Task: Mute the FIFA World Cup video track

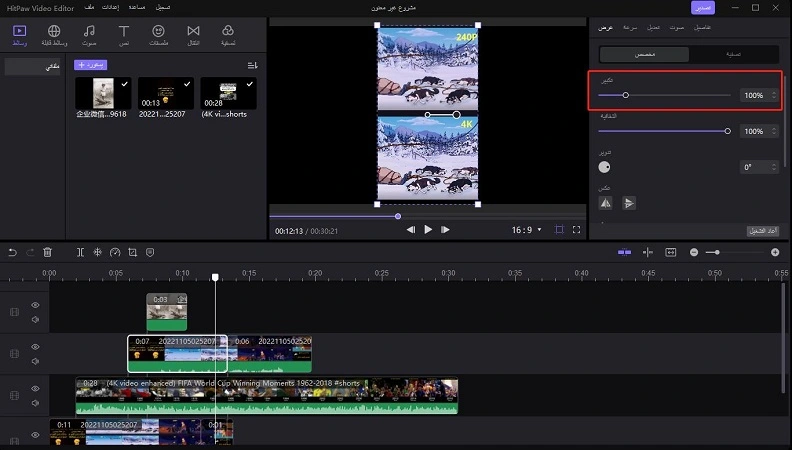Action: [x=35, y=403]
